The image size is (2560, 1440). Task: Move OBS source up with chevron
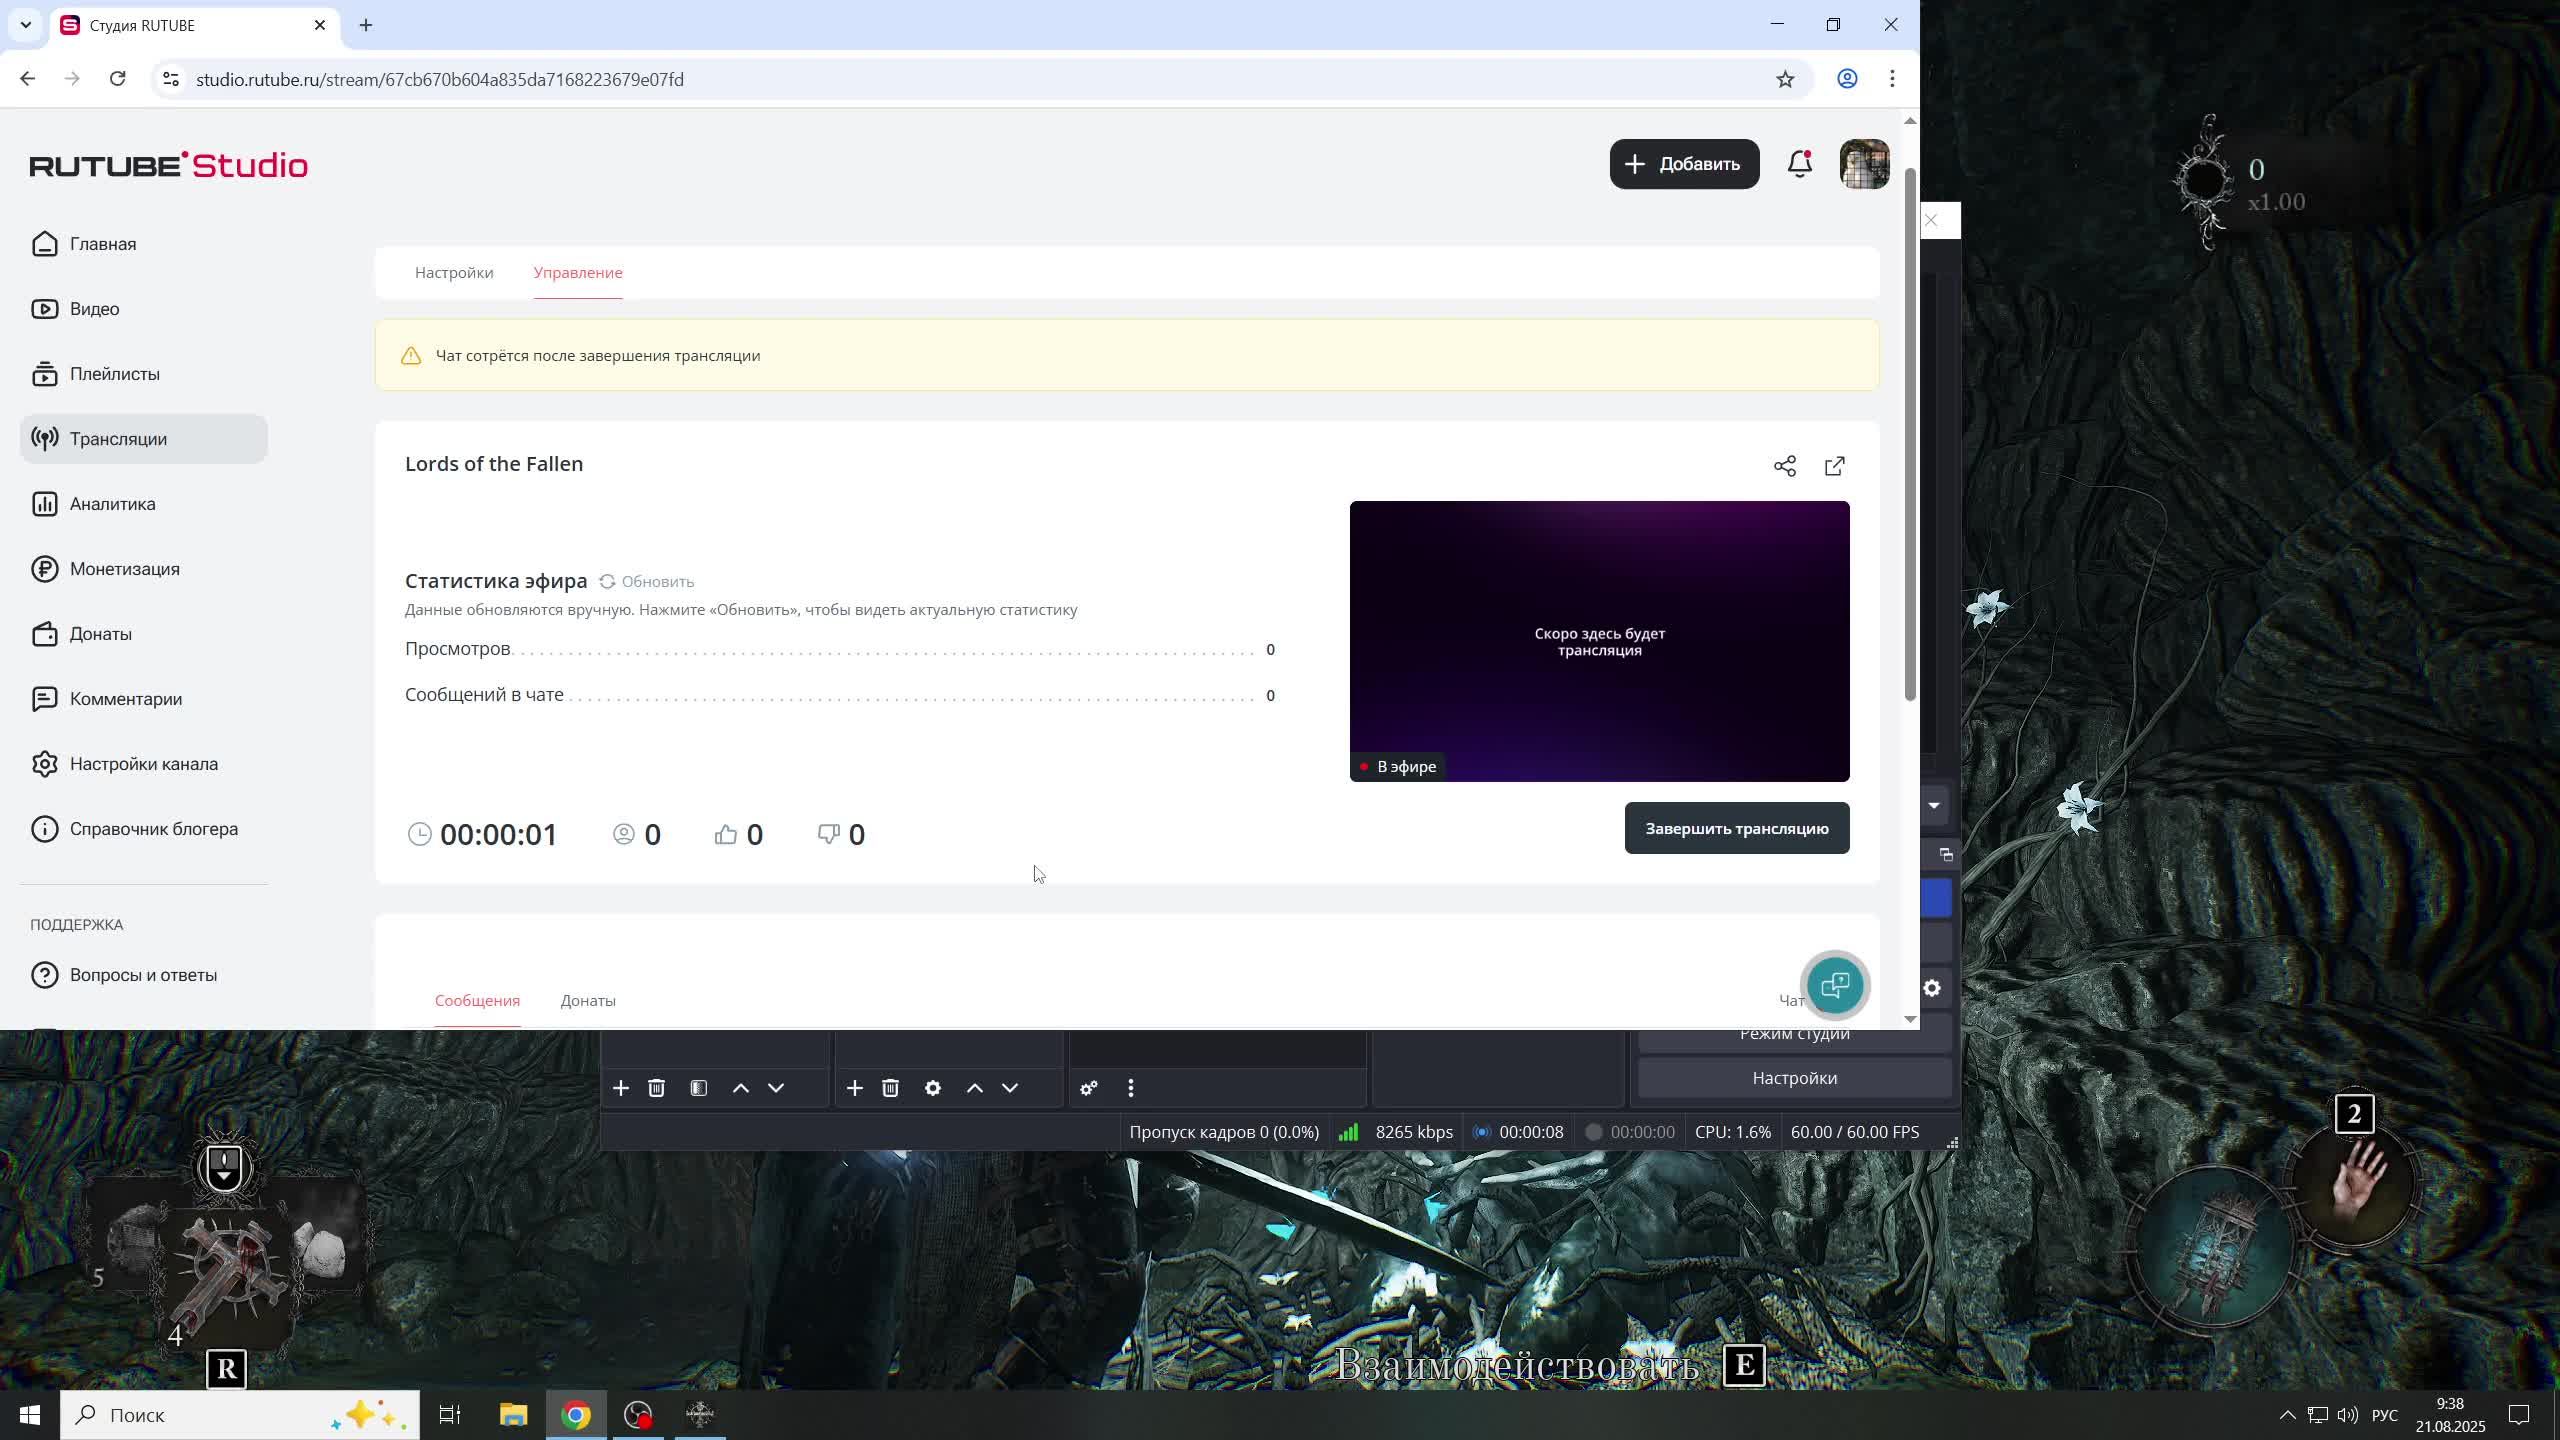tap(975, 1088)
